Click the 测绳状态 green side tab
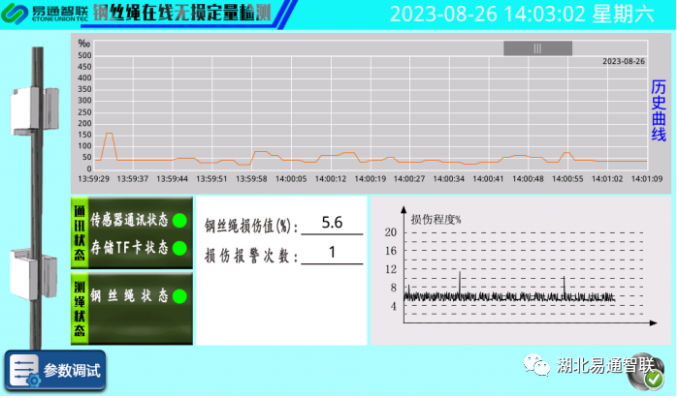 point(79,309)
